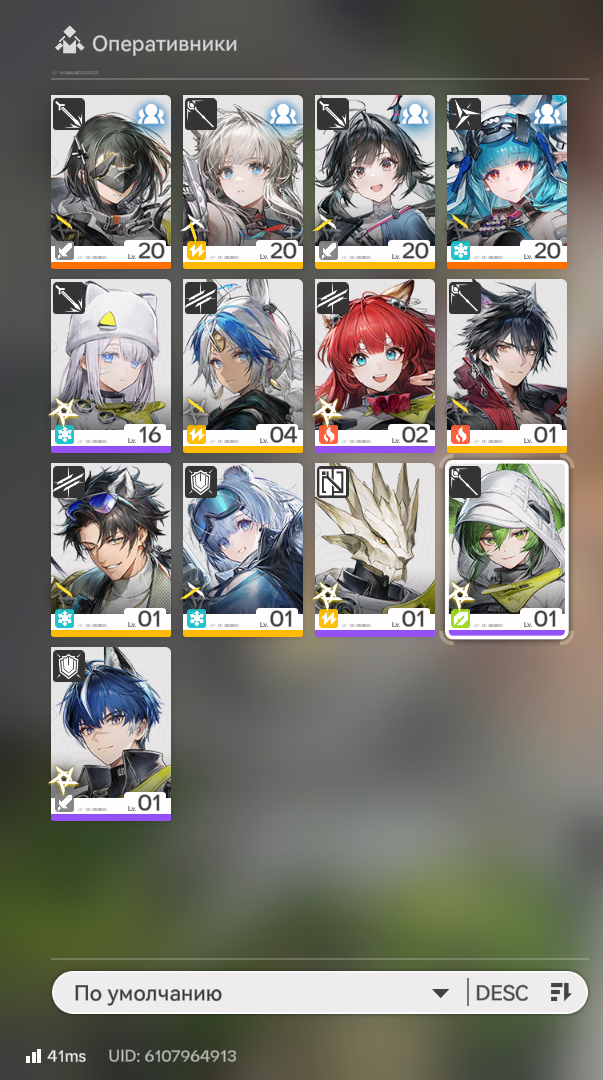Select the green-haired hooded operator card
This screenshot has height=1080, width=603.
[507, 550]
